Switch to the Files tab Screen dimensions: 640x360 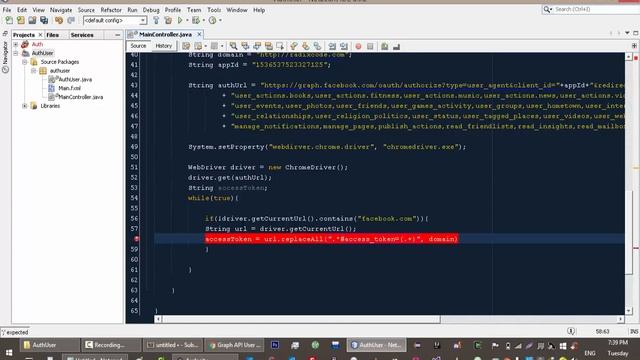pyautogui.click(x=53, y=35)
